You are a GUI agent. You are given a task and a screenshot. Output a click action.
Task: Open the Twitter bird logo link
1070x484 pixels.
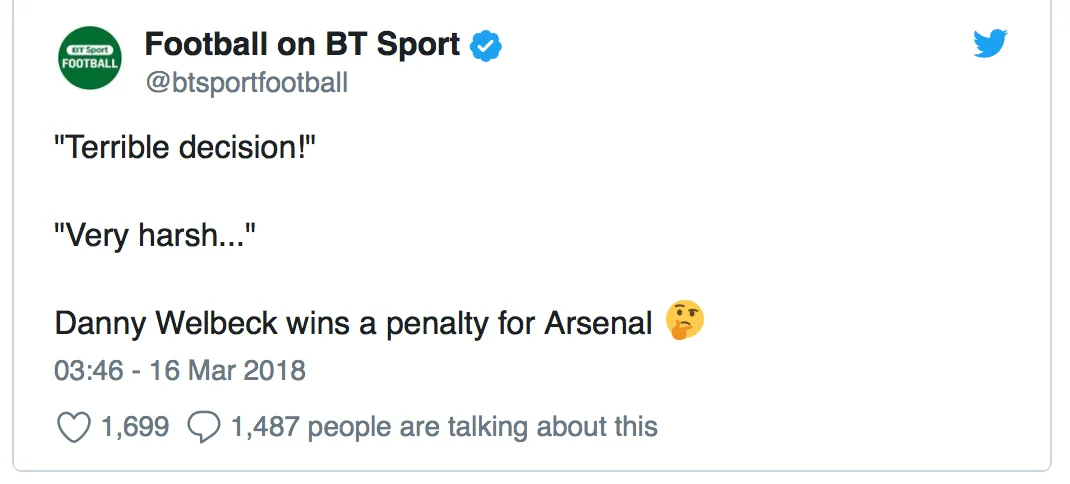pos(990,44)
